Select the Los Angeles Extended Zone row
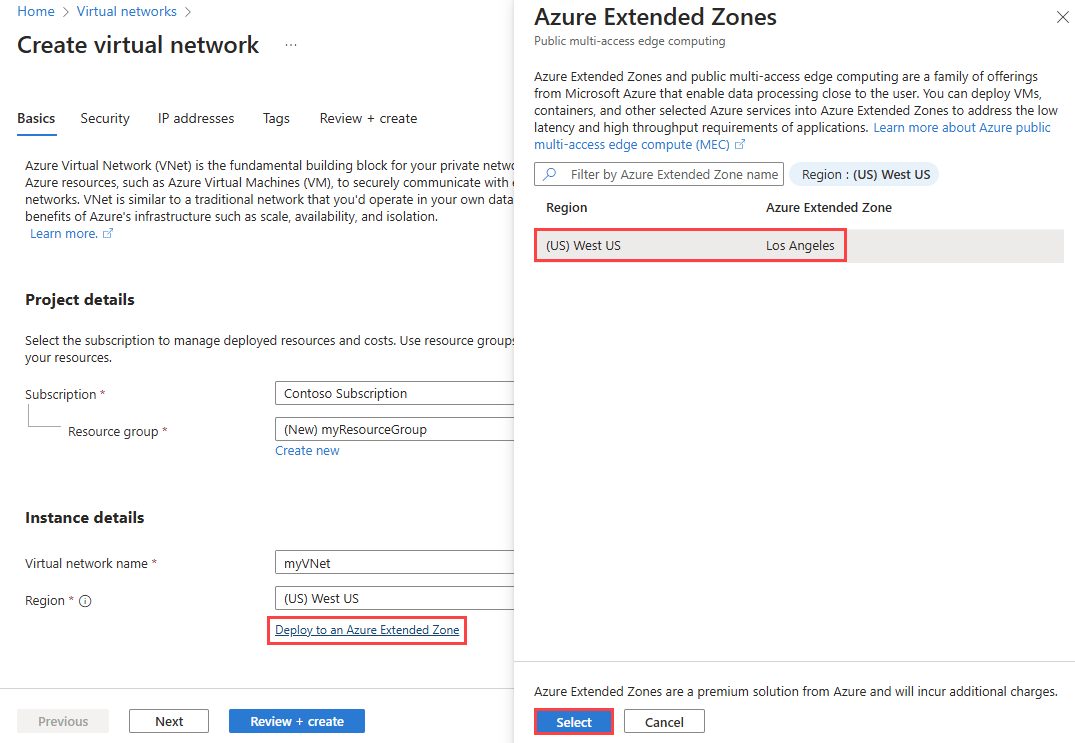The height and width of the screenshot is (743, 1075). (x=689, y=245)
